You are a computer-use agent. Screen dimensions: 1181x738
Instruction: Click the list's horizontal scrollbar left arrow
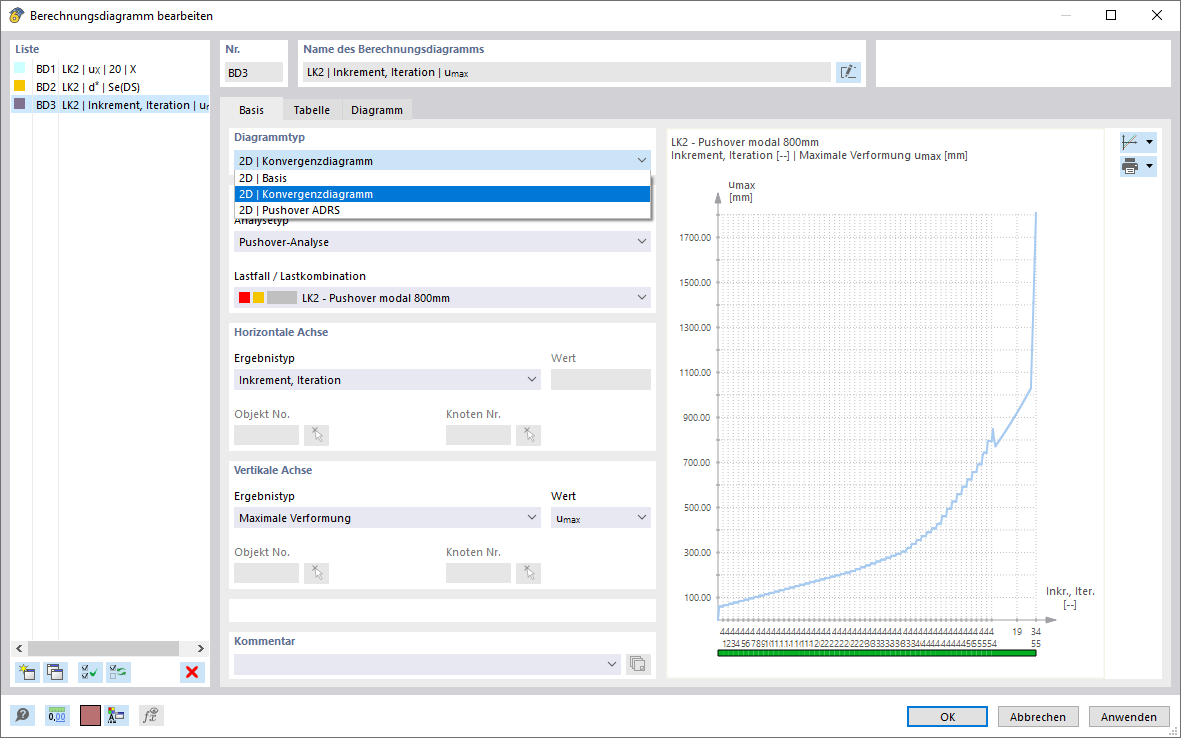click(x=20, y=648)
